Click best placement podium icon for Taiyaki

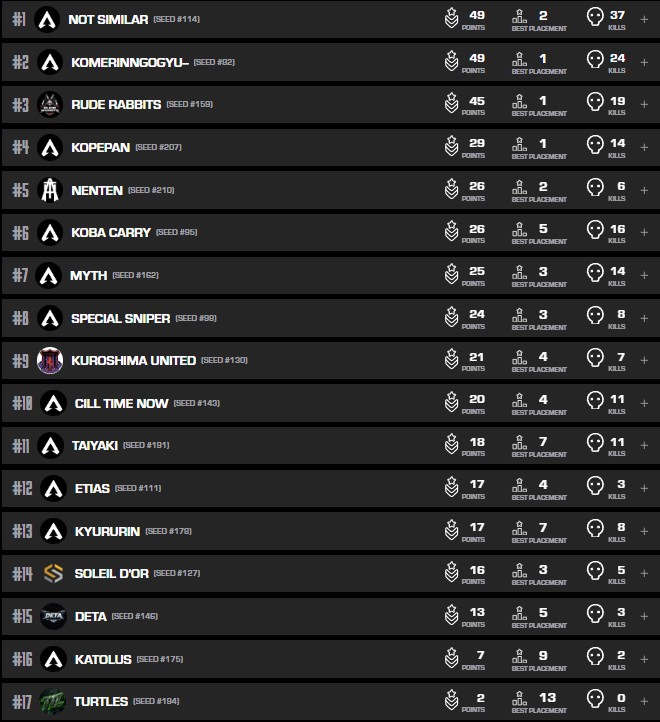pos(519,445)
